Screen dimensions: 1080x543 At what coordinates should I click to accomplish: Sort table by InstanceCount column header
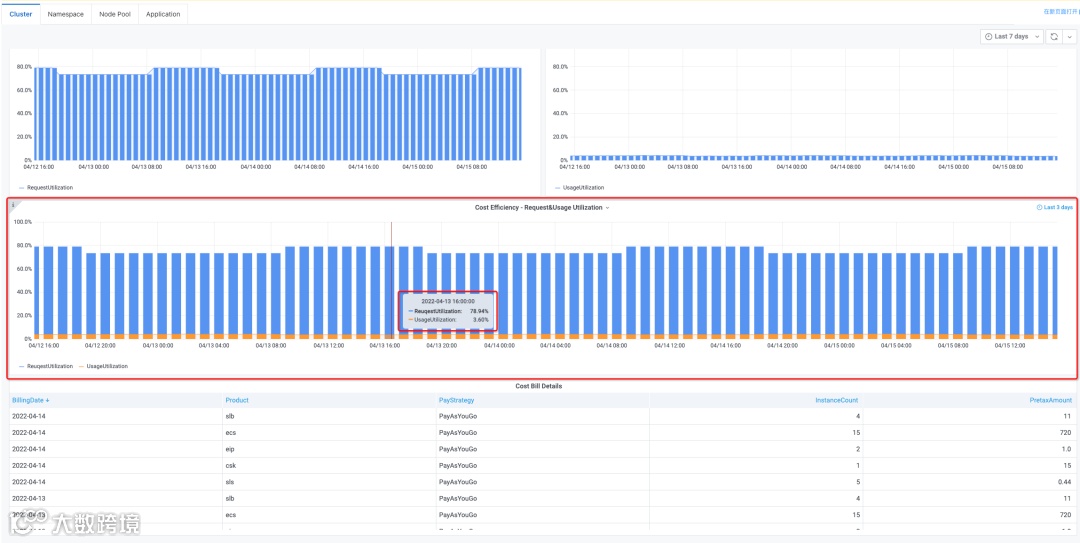coord(838,400)
